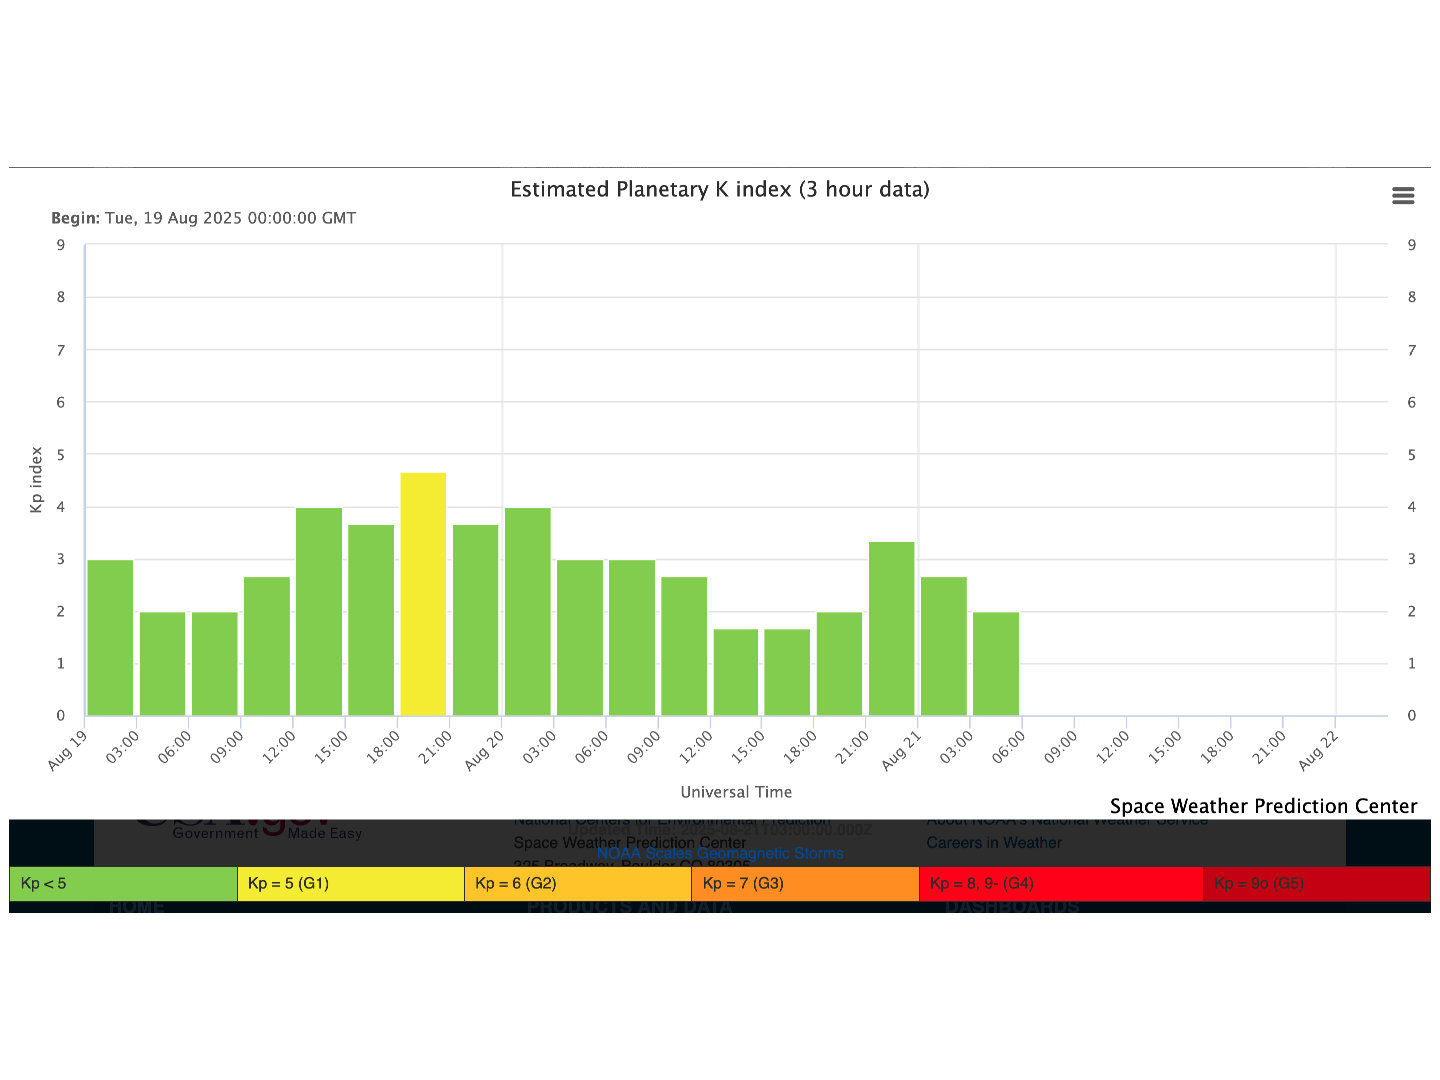Click the Kp < 5 green legend swatch
1440x1080 pixels.
point(123,884)
